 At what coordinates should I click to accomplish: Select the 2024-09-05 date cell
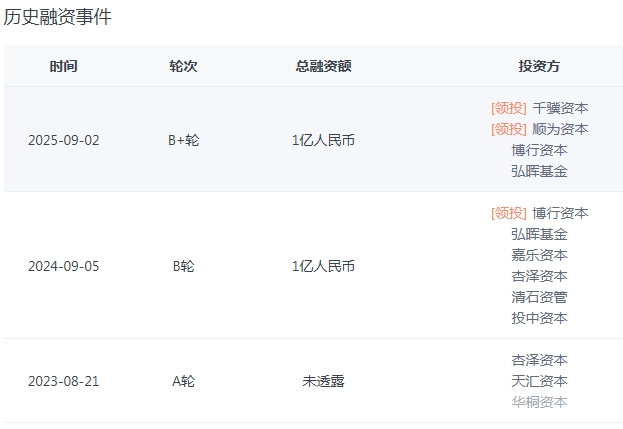(64, 266)
